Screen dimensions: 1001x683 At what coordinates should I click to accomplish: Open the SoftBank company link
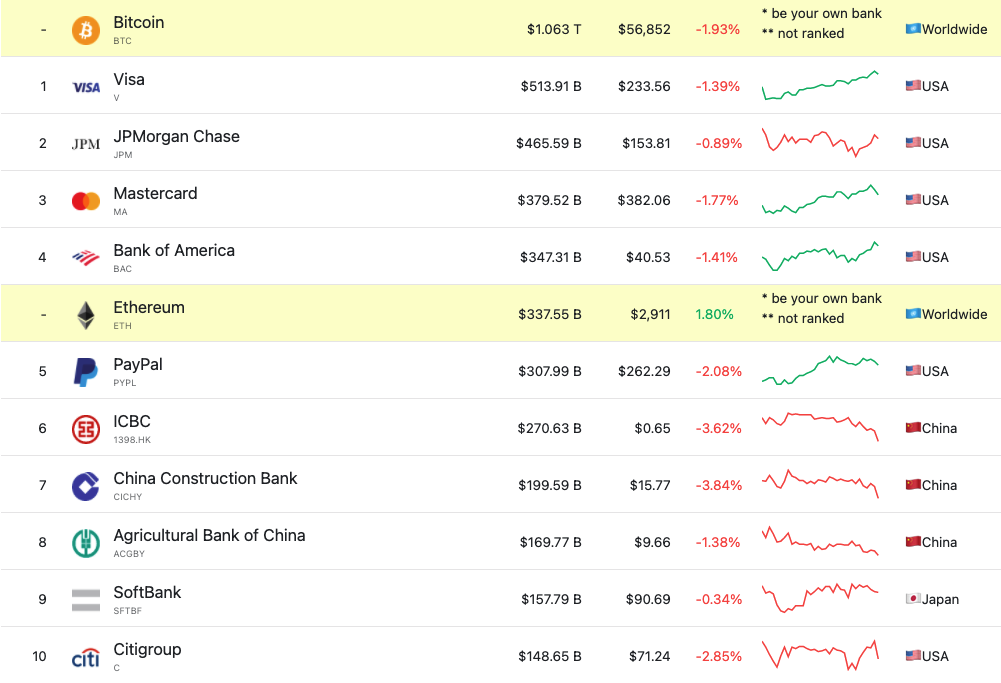(147, 592)
